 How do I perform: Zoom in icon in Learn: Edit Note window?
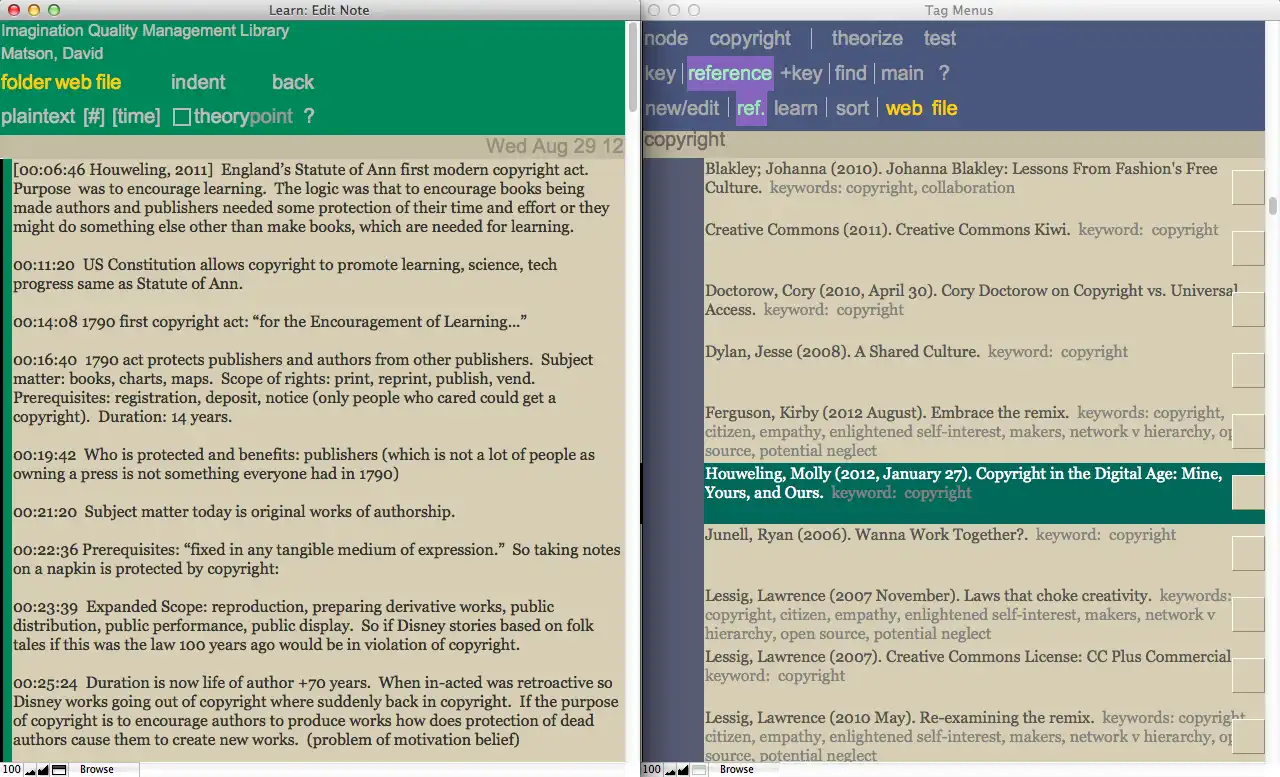44,770
